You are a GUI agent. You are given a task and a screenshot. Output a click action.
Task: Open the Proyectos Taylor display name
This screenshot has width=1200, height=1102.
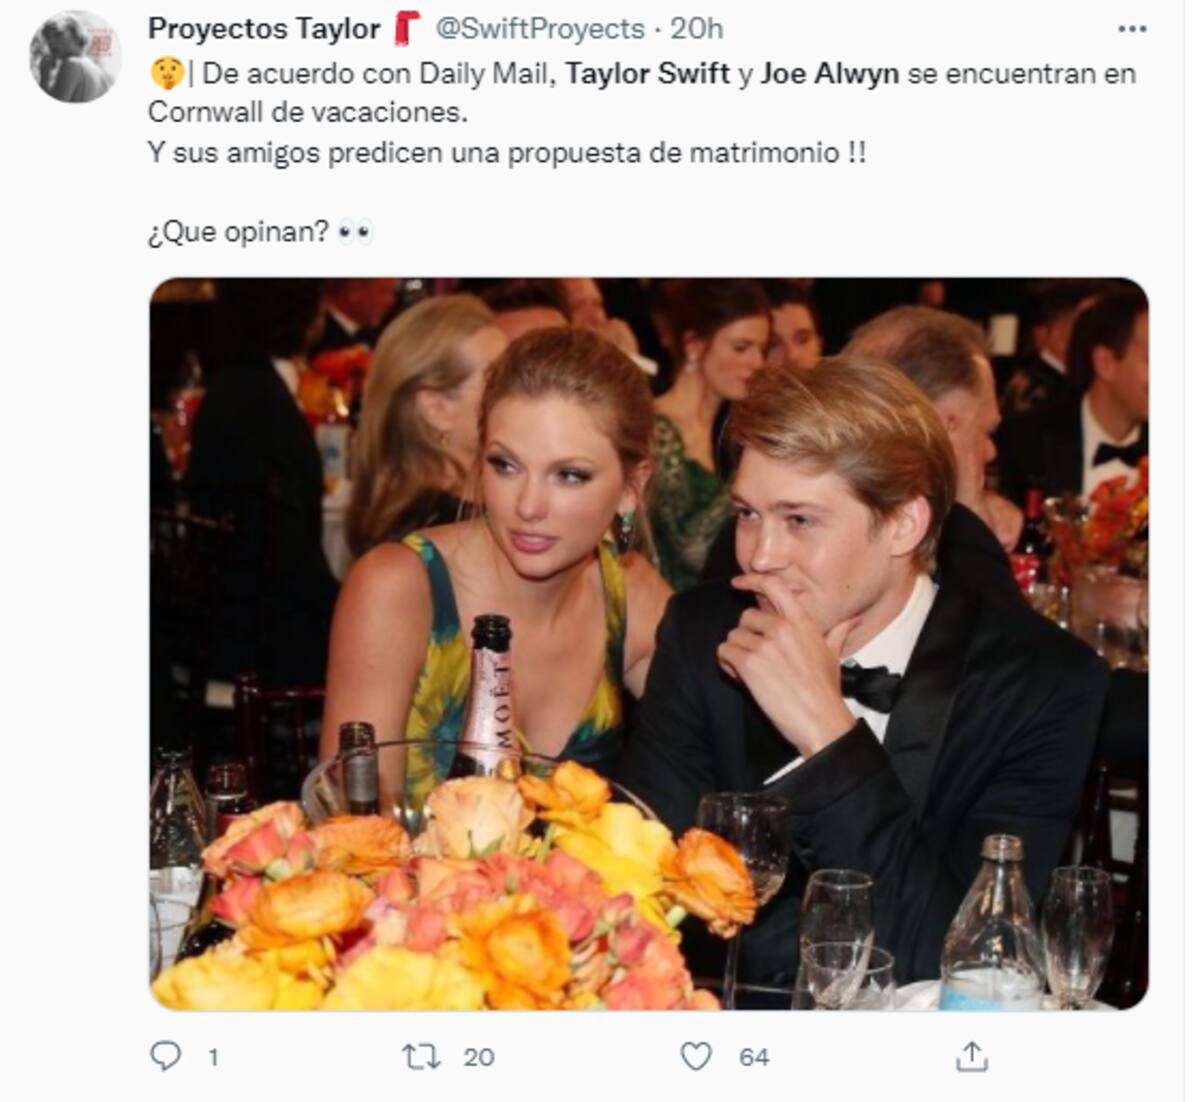[x=264, y=29]
